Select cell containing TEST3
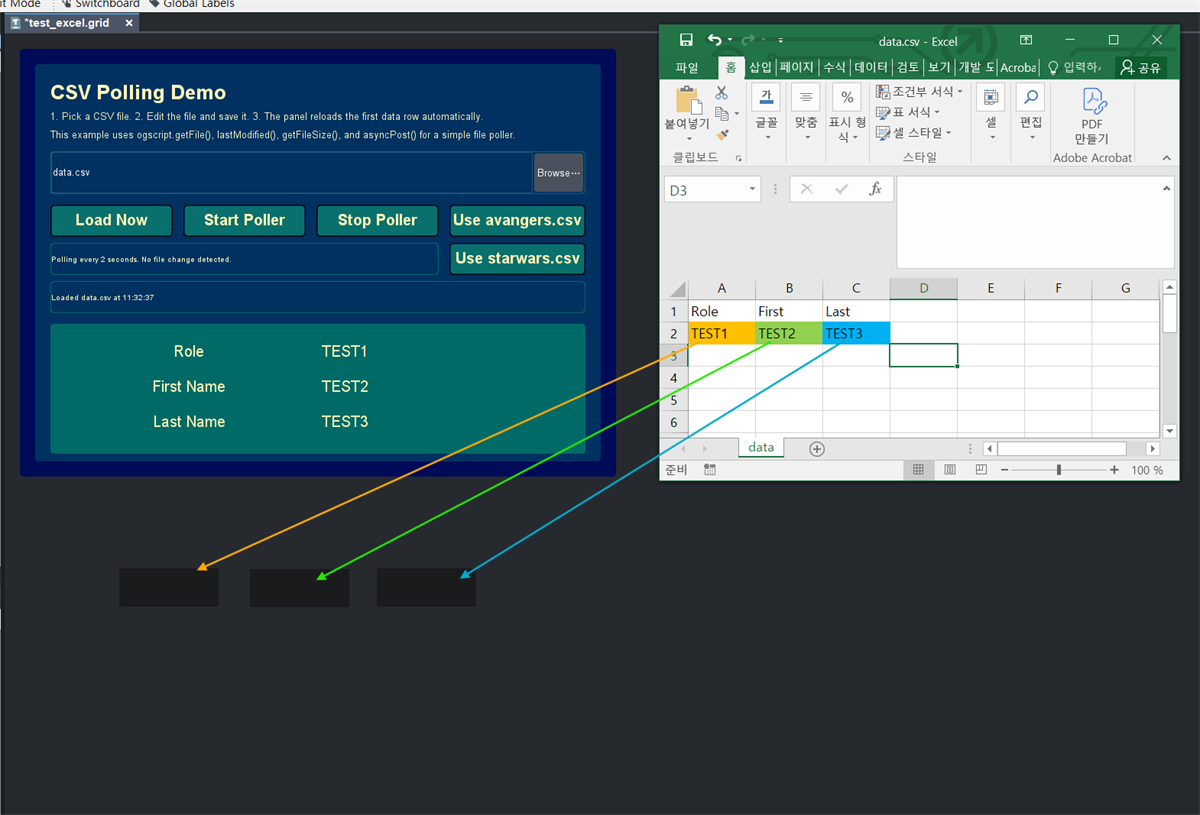The width and height of the screenshot is (1200, 815). tap(856, 333)
